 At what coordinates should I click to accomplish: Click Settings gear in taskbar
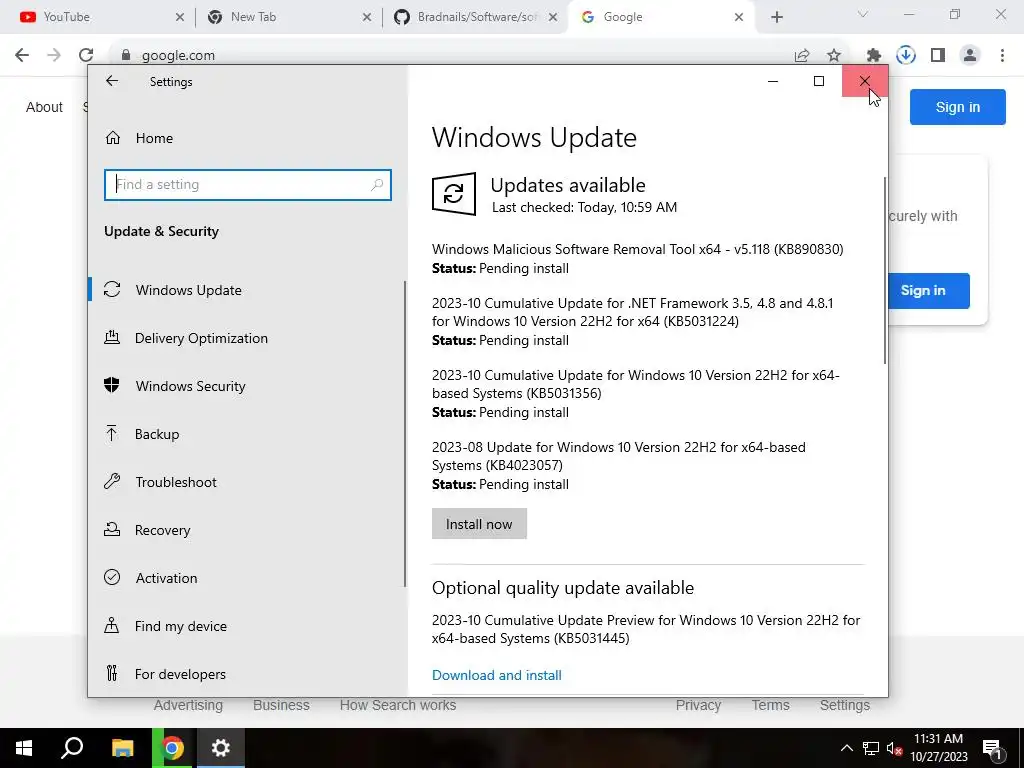point(221,748)
